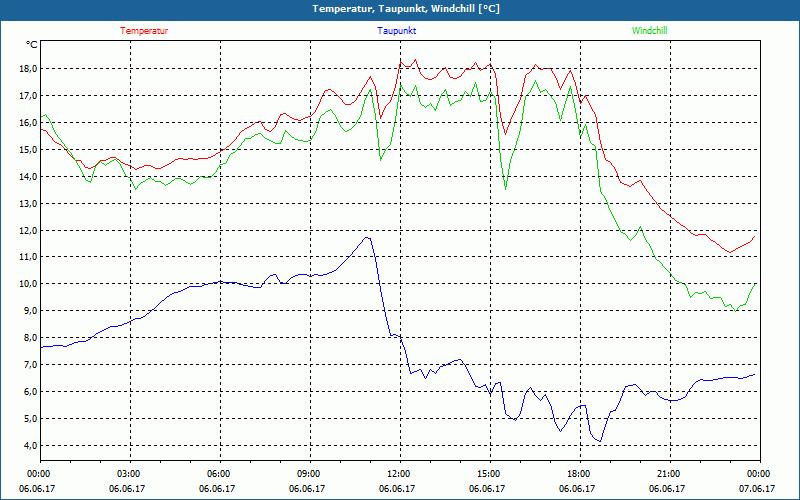The image size is (800, 500).
Task: Click the 8,0 y-axis value
Action: click(x=31, y=338)
